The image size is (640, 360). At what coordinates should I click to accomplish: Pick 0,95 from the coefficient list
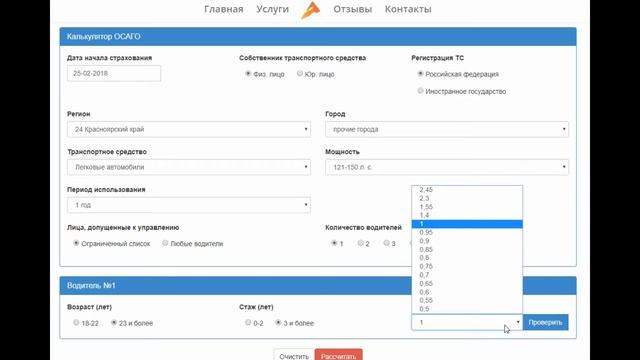coord(467,232)
